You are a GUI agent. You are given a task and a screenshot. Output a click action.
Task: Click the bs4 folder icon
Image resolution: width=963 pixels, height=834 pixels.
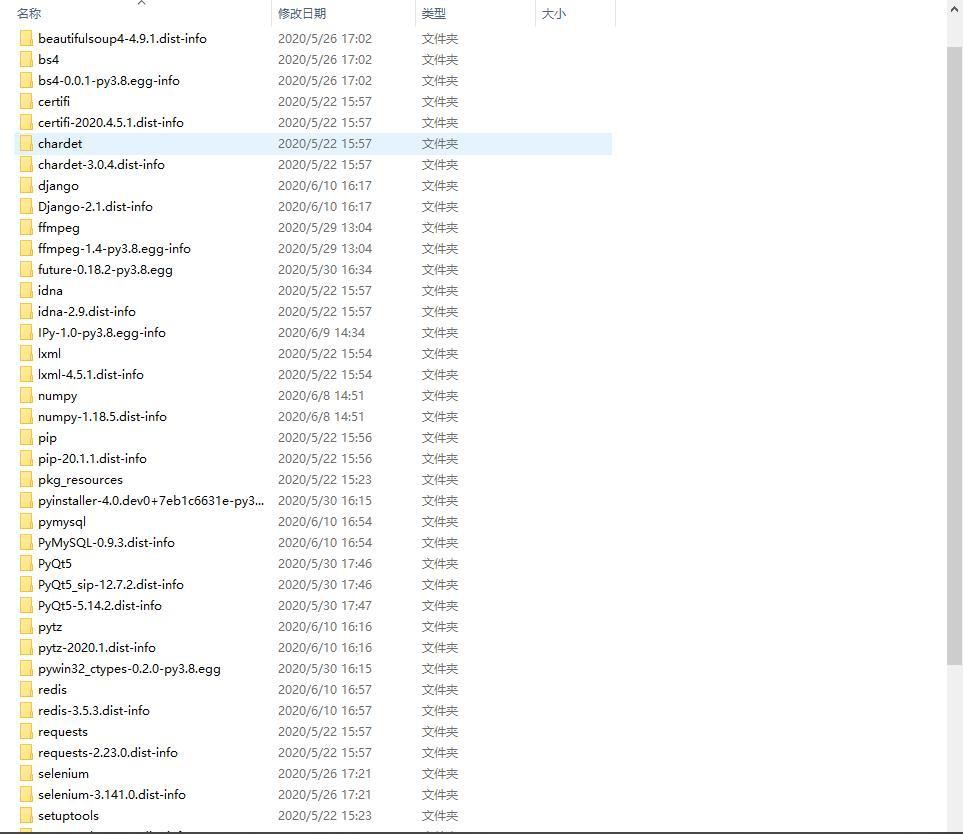pyautogui.click(x=26, y=60)
